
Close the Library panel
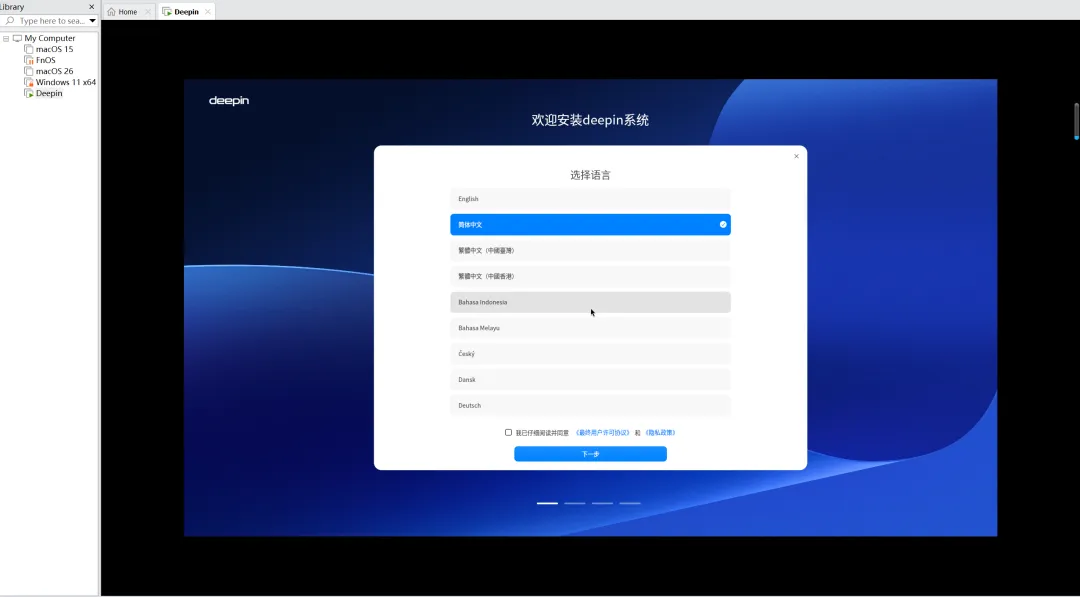pyautogui.click(x=92, y=7)
